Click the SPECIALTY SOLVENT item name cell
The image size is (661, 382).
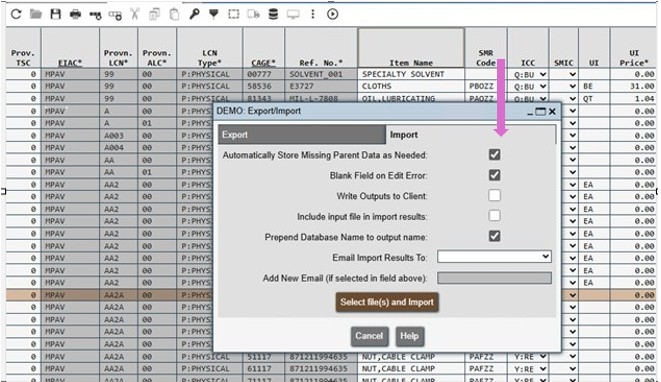[x=411, y=74]
